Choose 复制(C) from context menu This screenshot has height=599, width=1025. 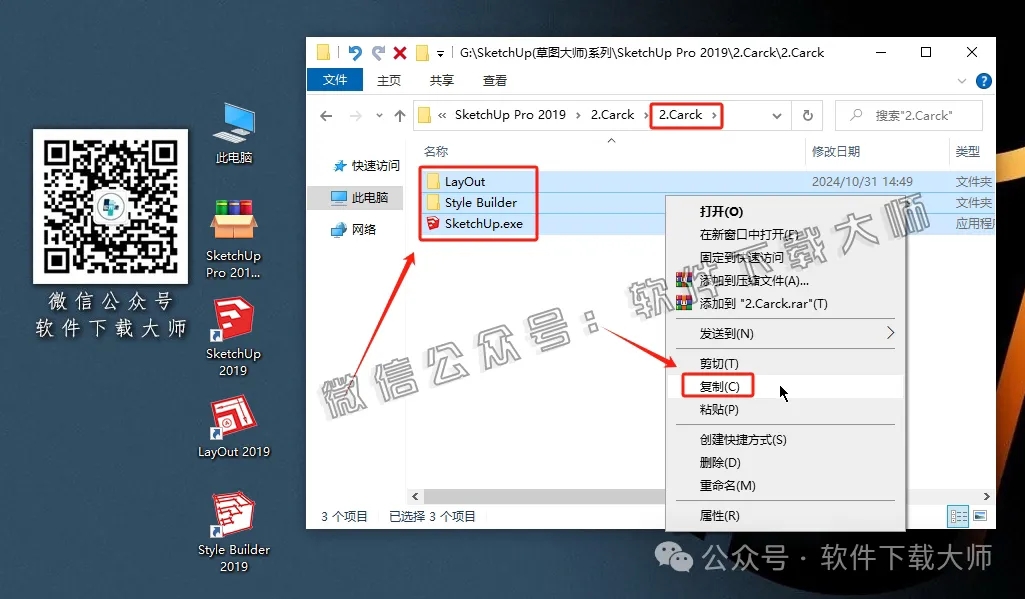[717, 385]
